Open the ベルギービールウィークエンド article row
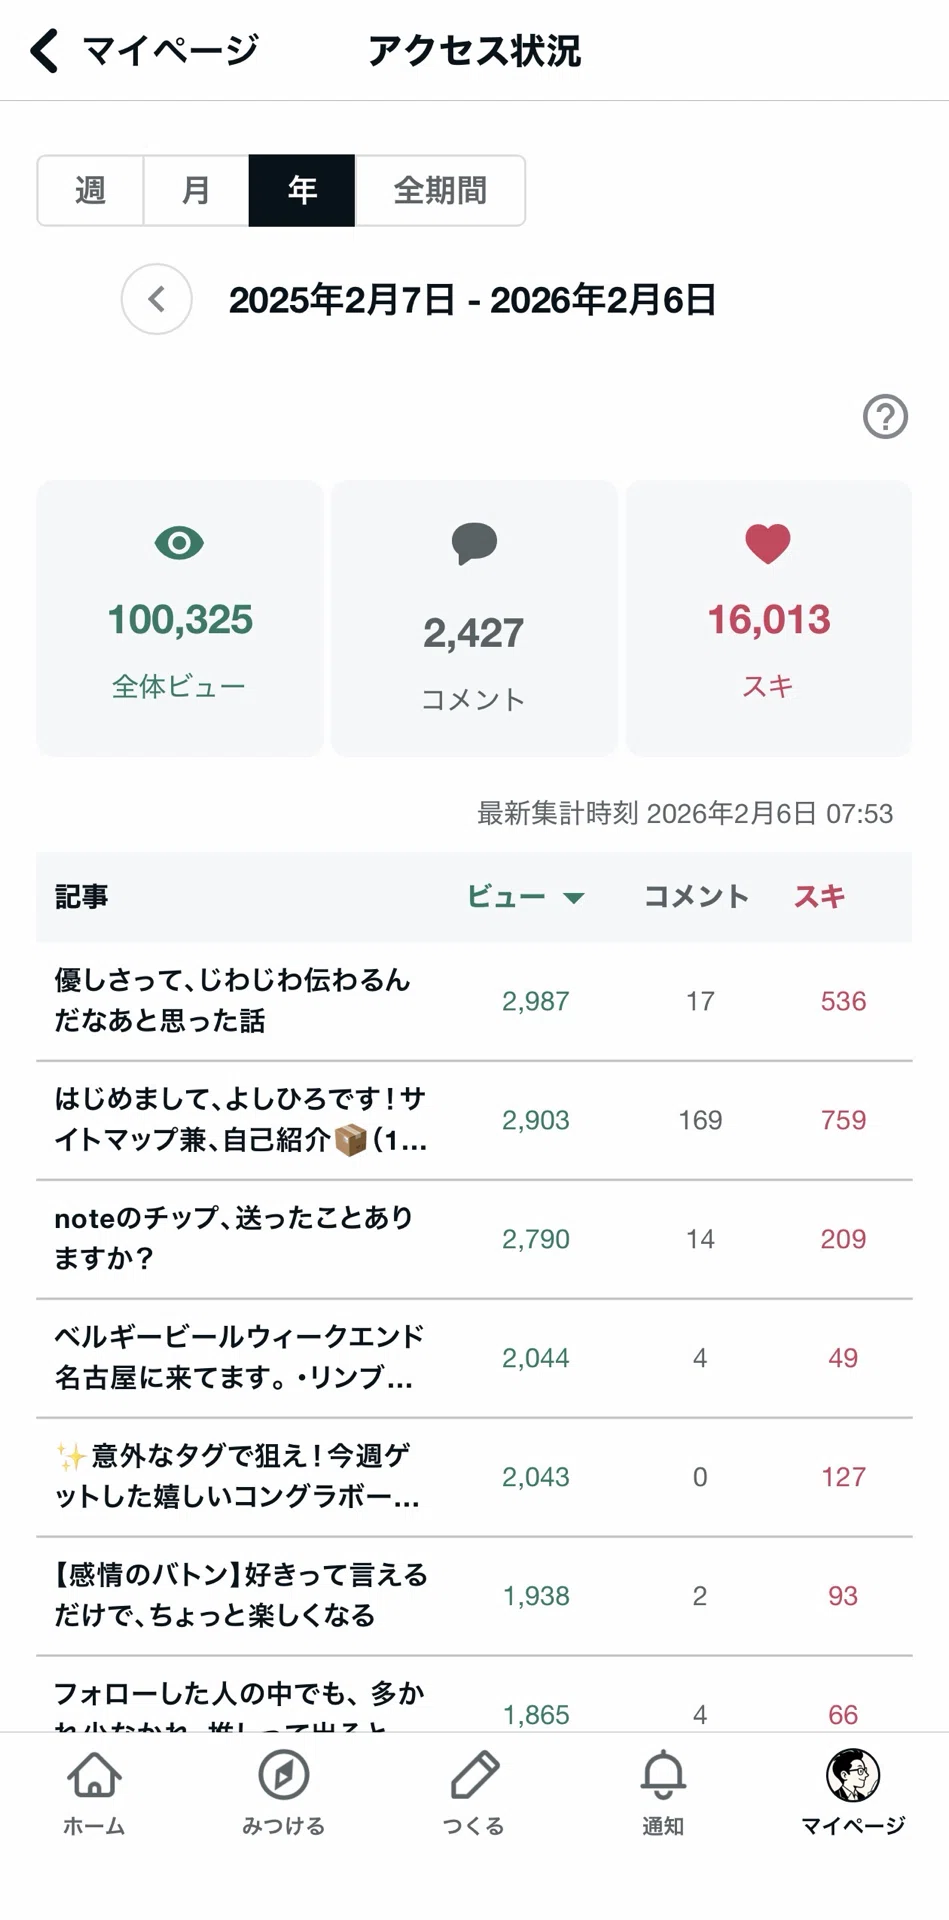Viewport: 949px width, 1920px height. [x=474, y=1358]
